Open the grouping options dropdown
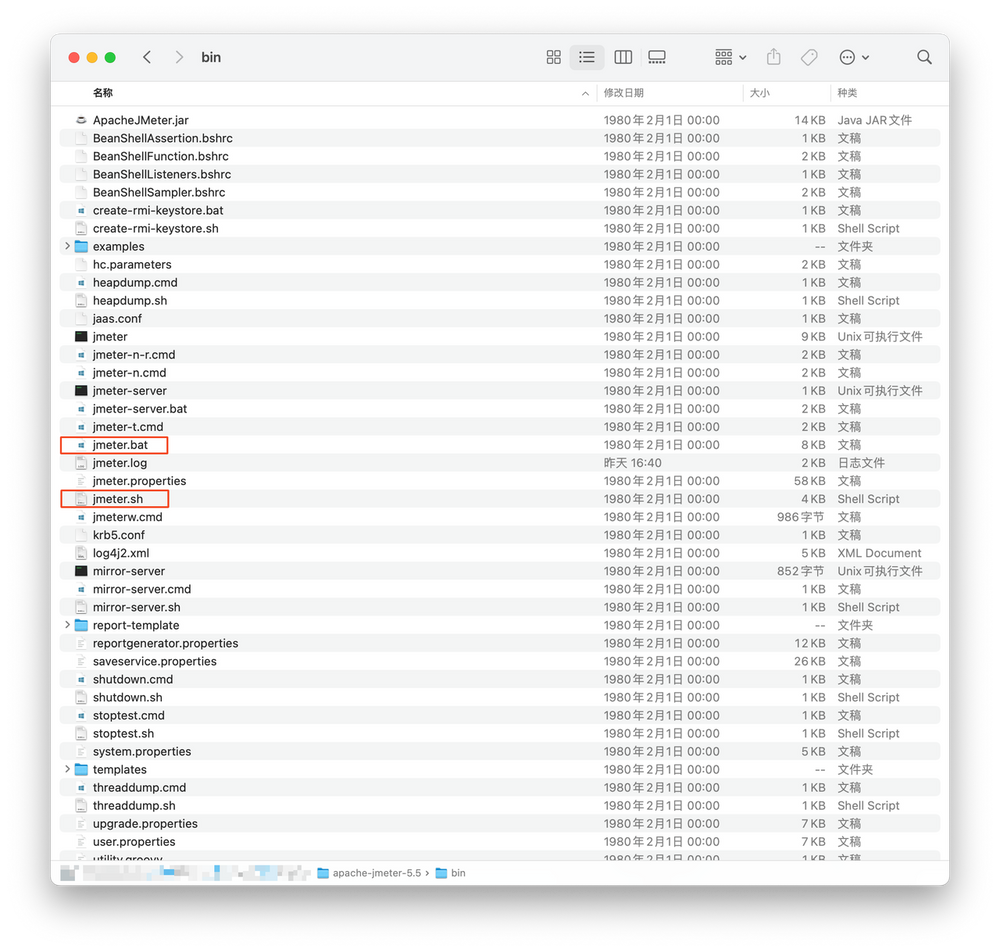The image size is (1000, 952). click(x=729, y=57)
